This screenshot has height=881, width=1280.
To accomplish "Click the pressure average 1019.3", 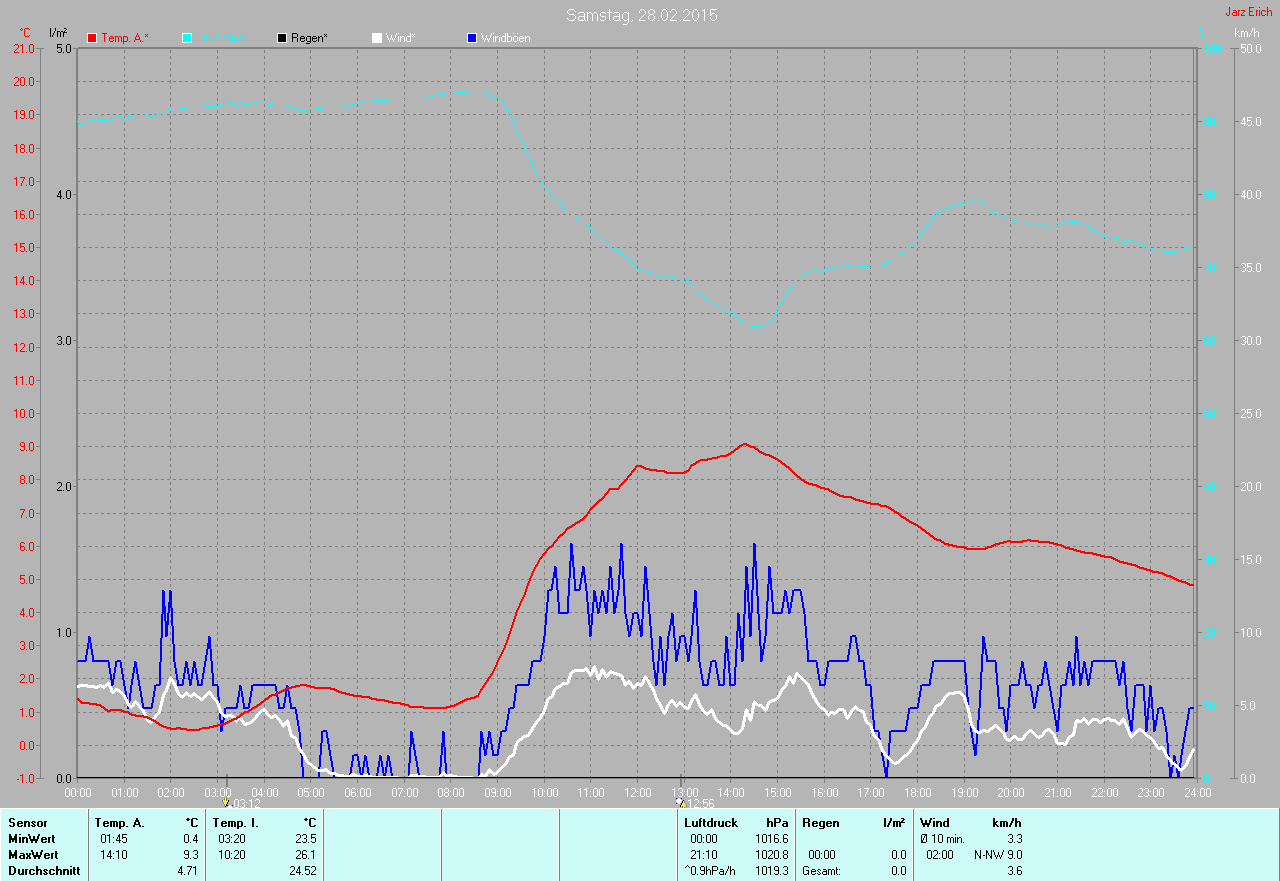I will click(x=772, y=871).
